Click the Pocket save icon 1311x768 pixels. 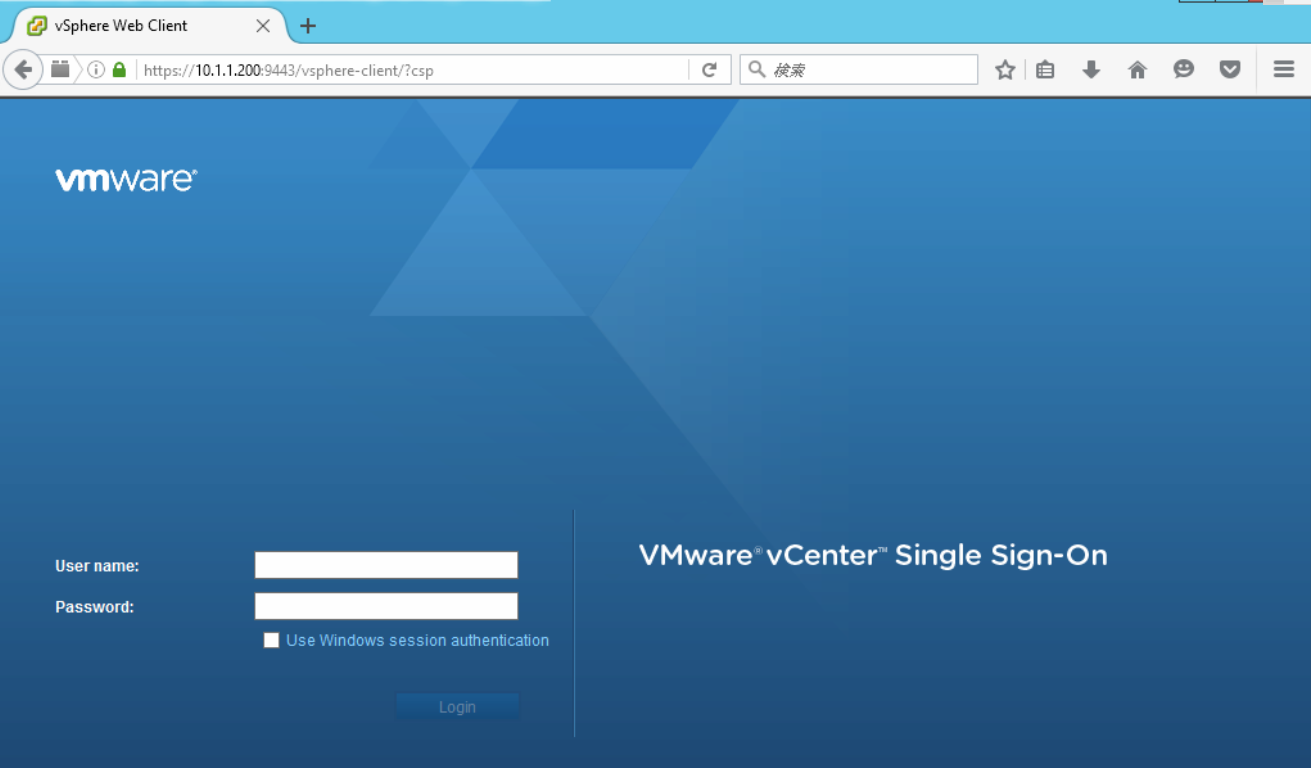point(1230,70)
